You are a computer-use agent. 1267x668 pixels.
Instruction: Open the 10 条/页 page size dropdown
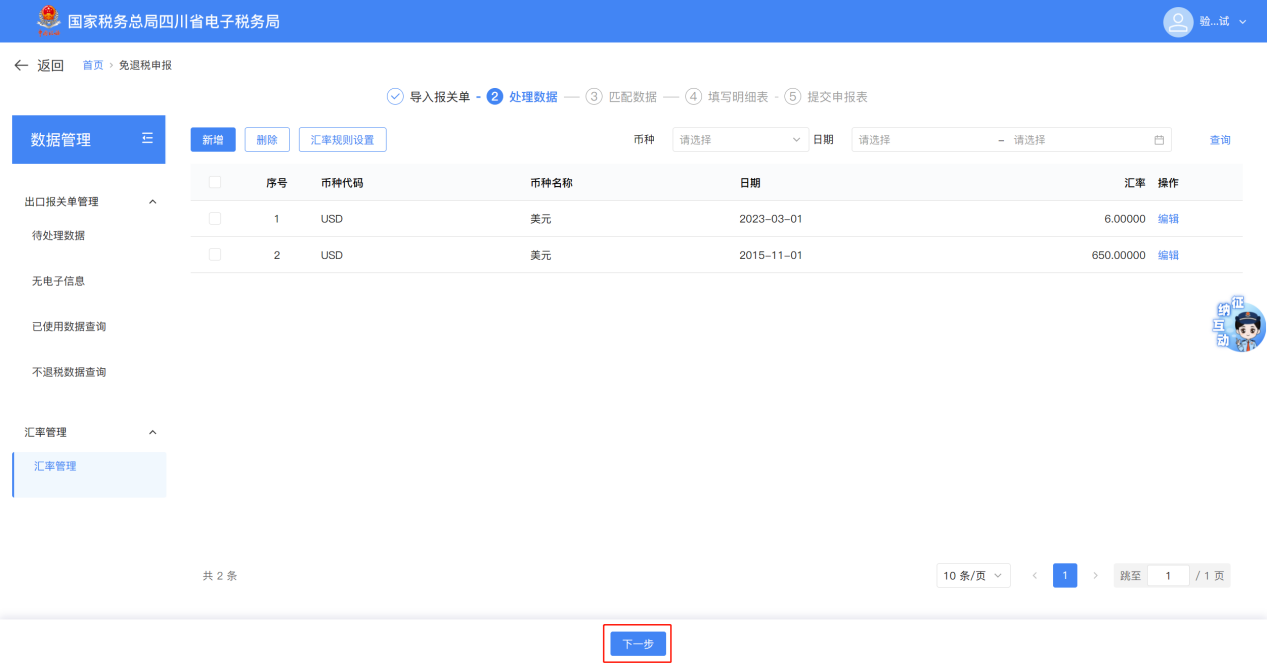(x=973, y=576)
